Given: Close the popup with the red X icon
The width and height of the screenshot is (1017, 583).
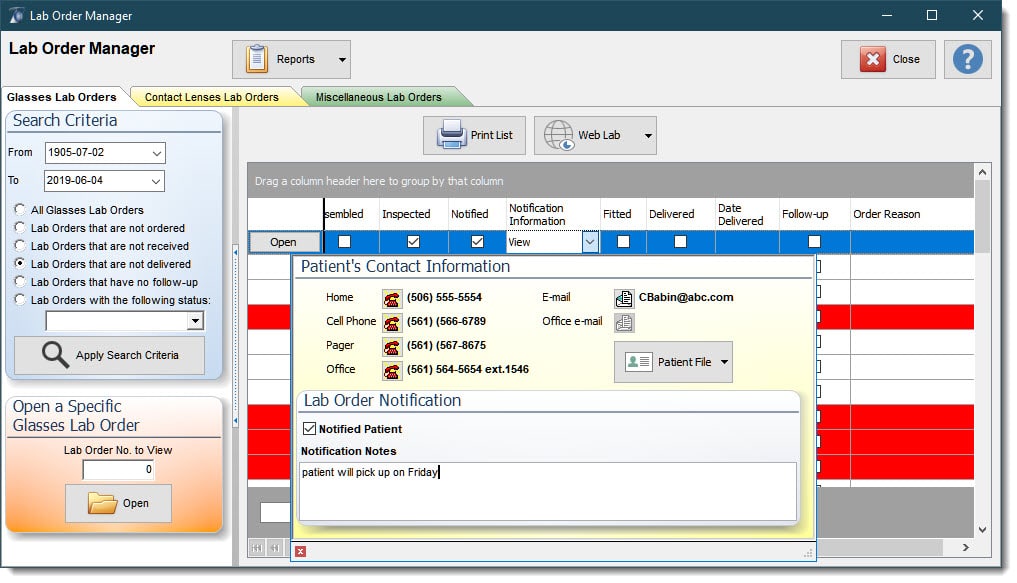Looking at the screenshot, I should pyautogui.click(x=300, y=551).
